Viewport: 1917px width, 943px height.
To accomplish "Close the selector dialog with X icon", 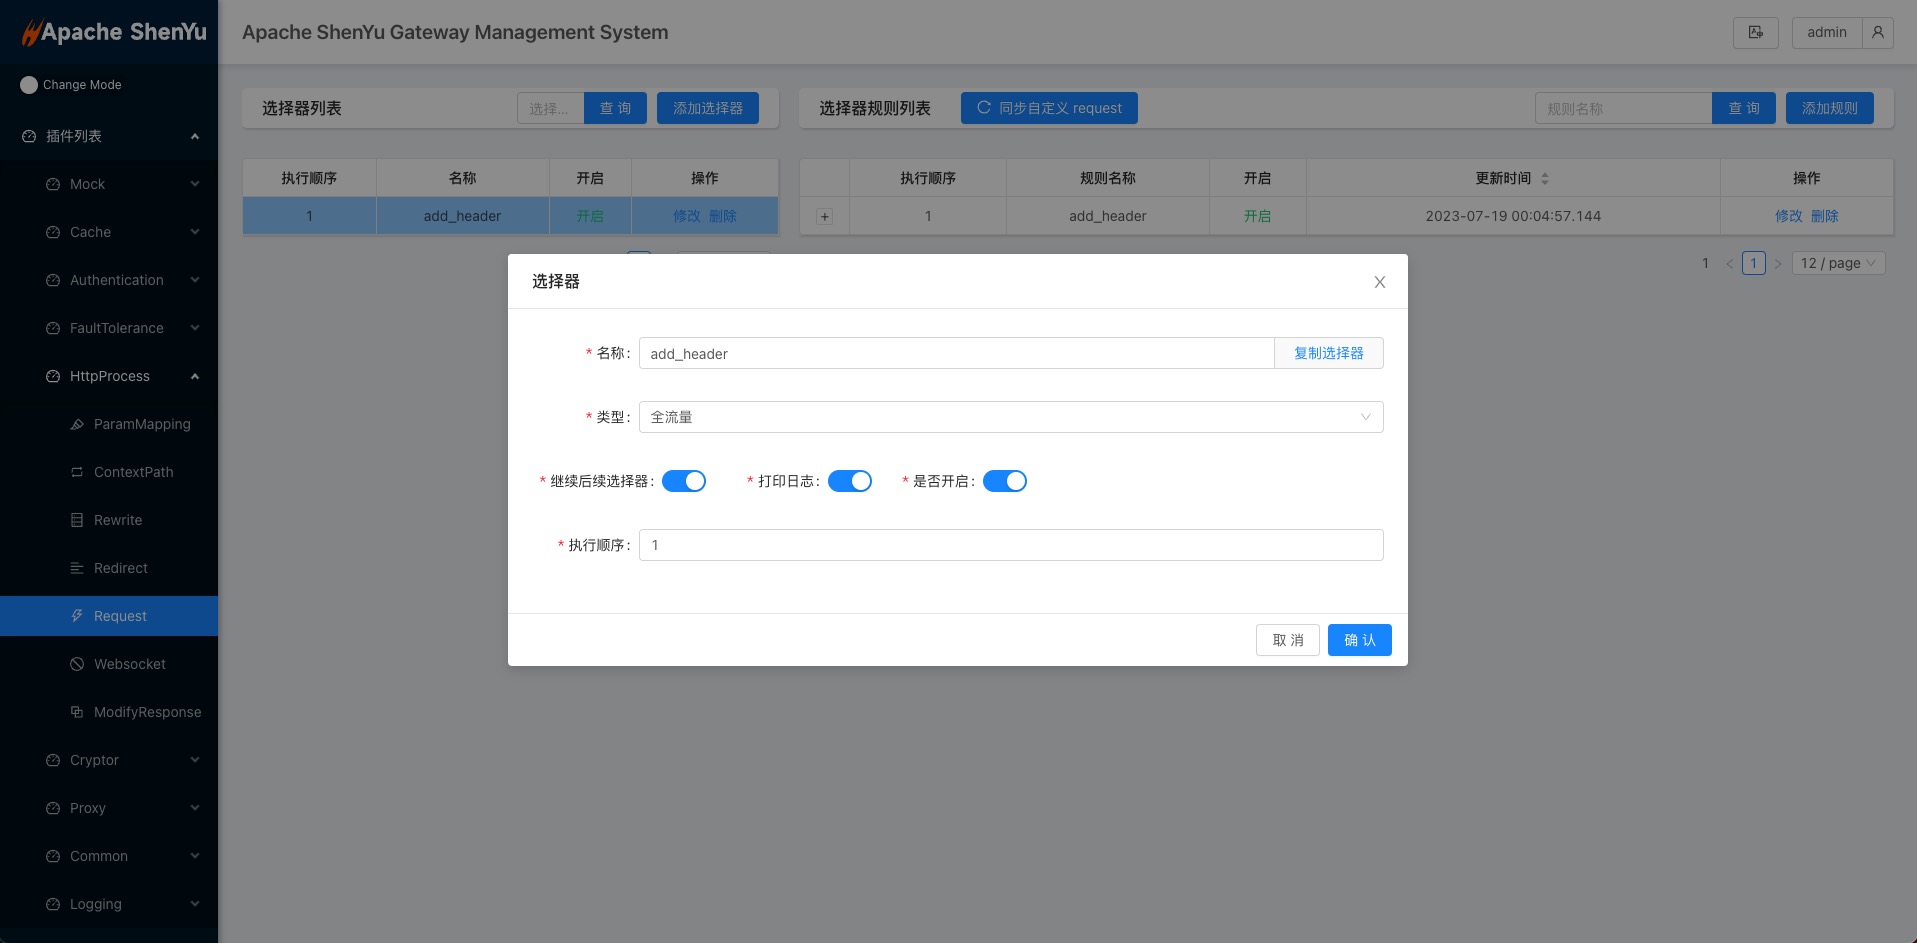I will point(1379,282).
